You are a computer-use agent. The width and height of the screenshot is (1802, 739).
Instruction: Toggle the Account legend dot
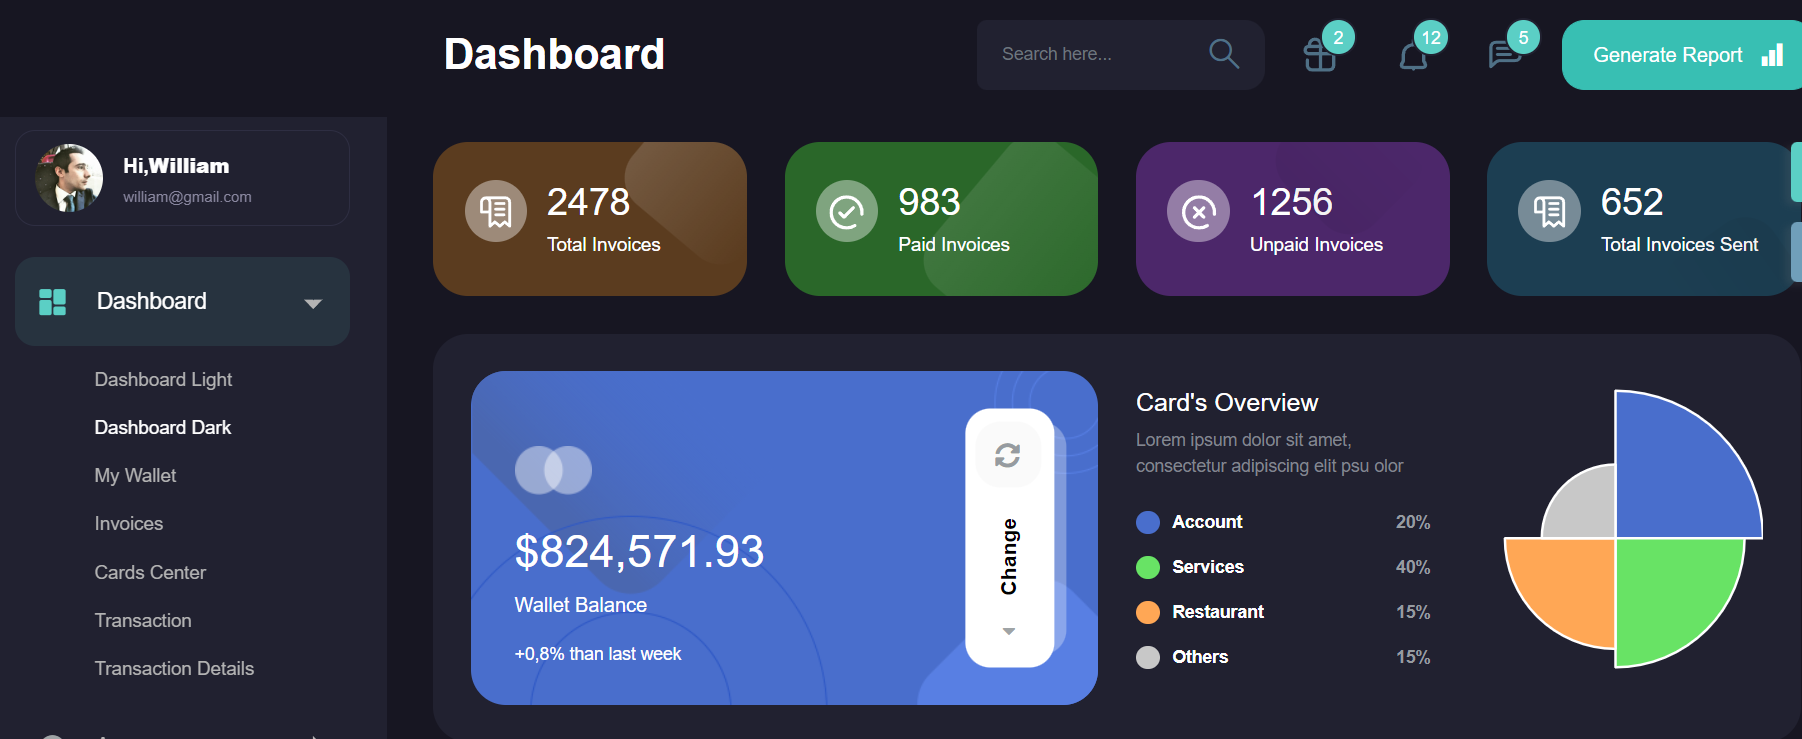[1148, 522]
